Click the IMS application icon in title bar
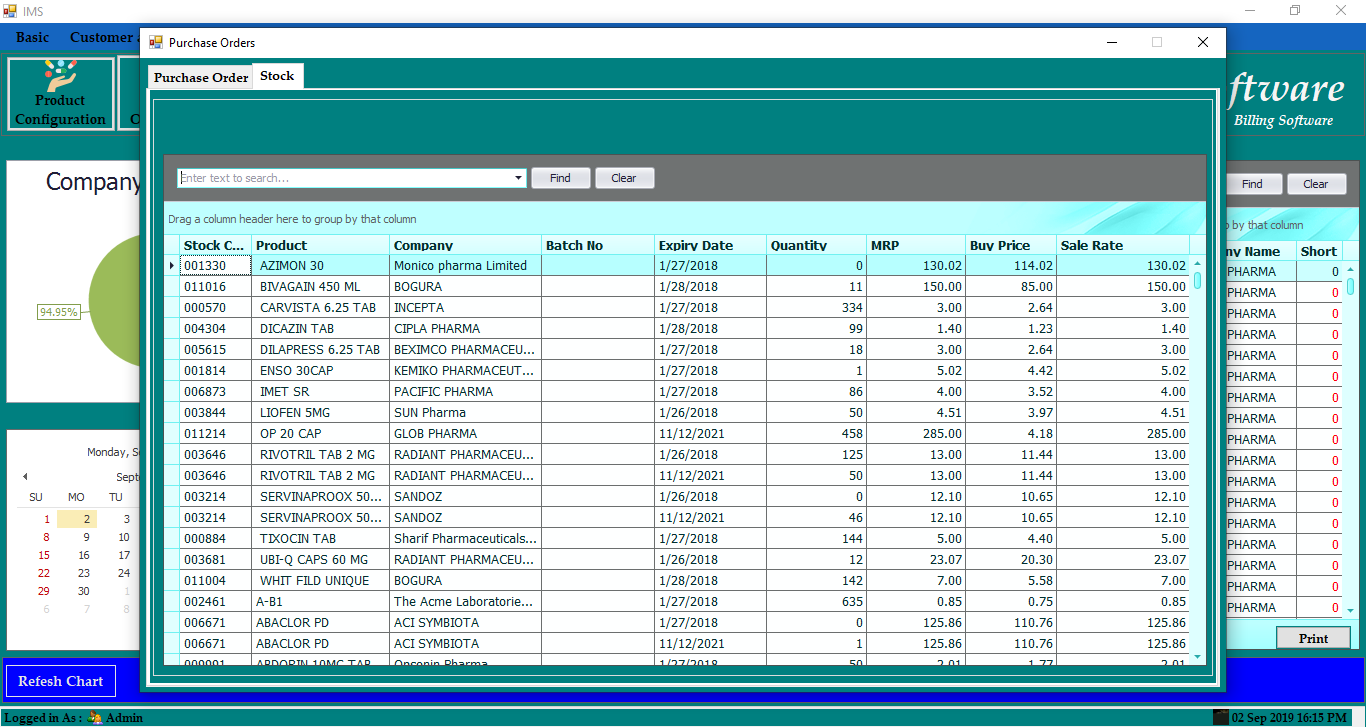The width and height of the screenshot is (1366, 727). click(10, 10)
